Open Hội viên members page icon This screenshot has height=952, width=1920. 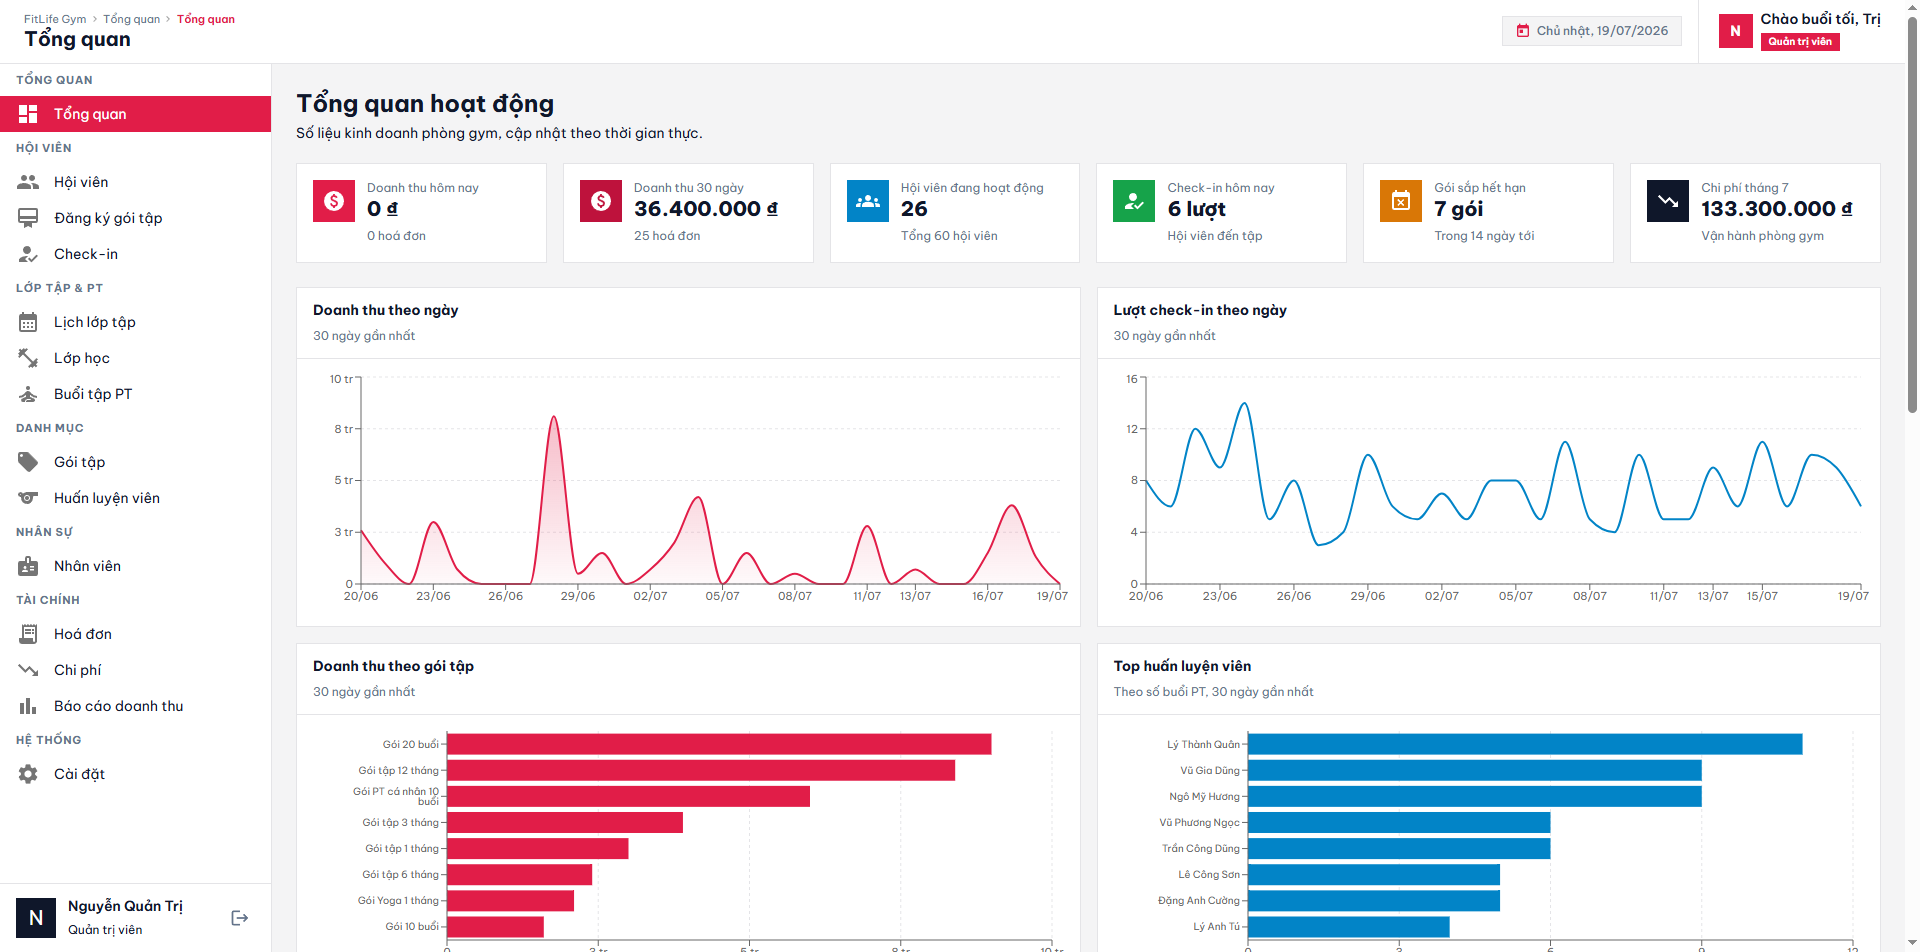coord(28,182)
